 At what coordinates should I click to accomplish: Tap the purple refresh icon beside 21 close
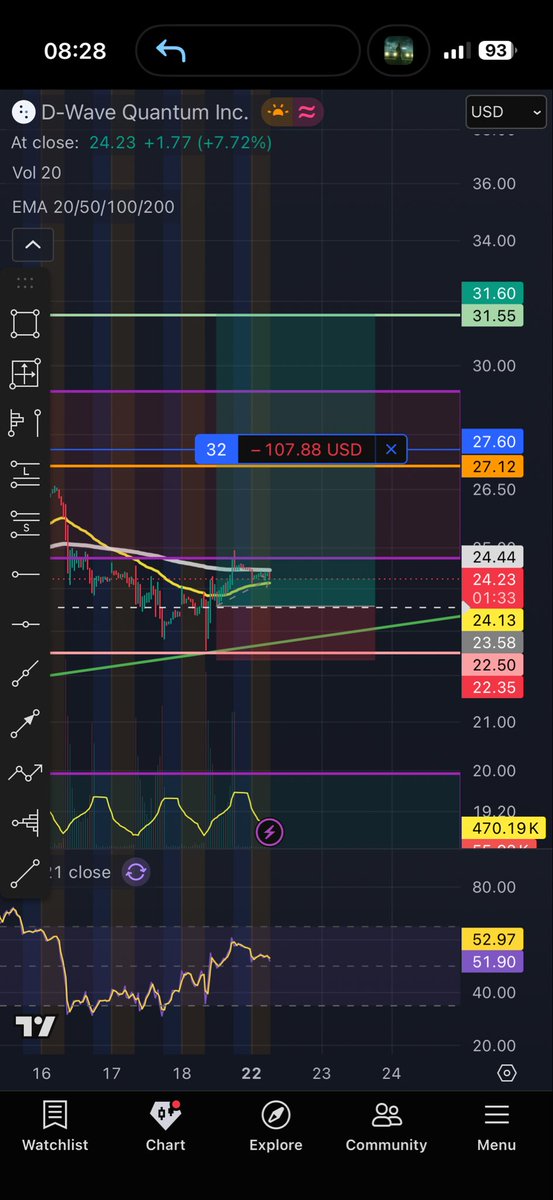tap(136, 872)
